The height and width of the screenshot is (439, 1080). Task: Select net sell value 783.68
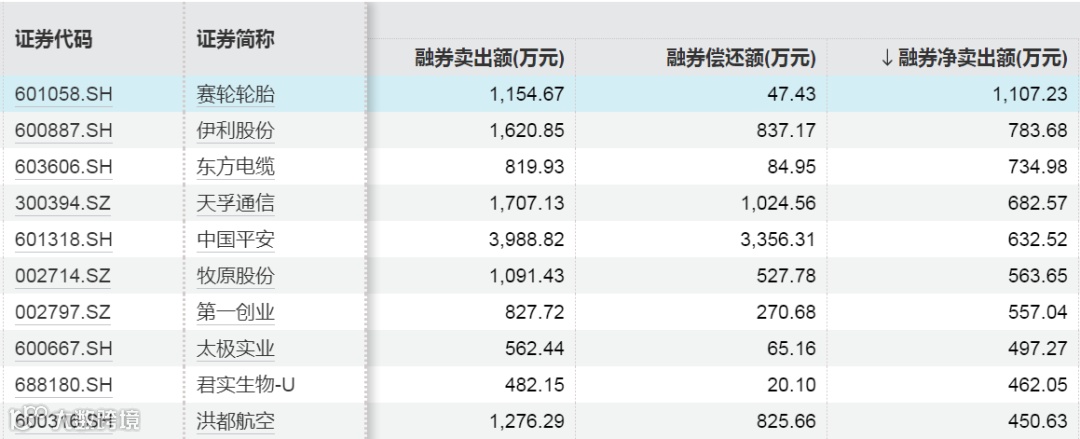pyautogui.click(x=1038, y=130)
